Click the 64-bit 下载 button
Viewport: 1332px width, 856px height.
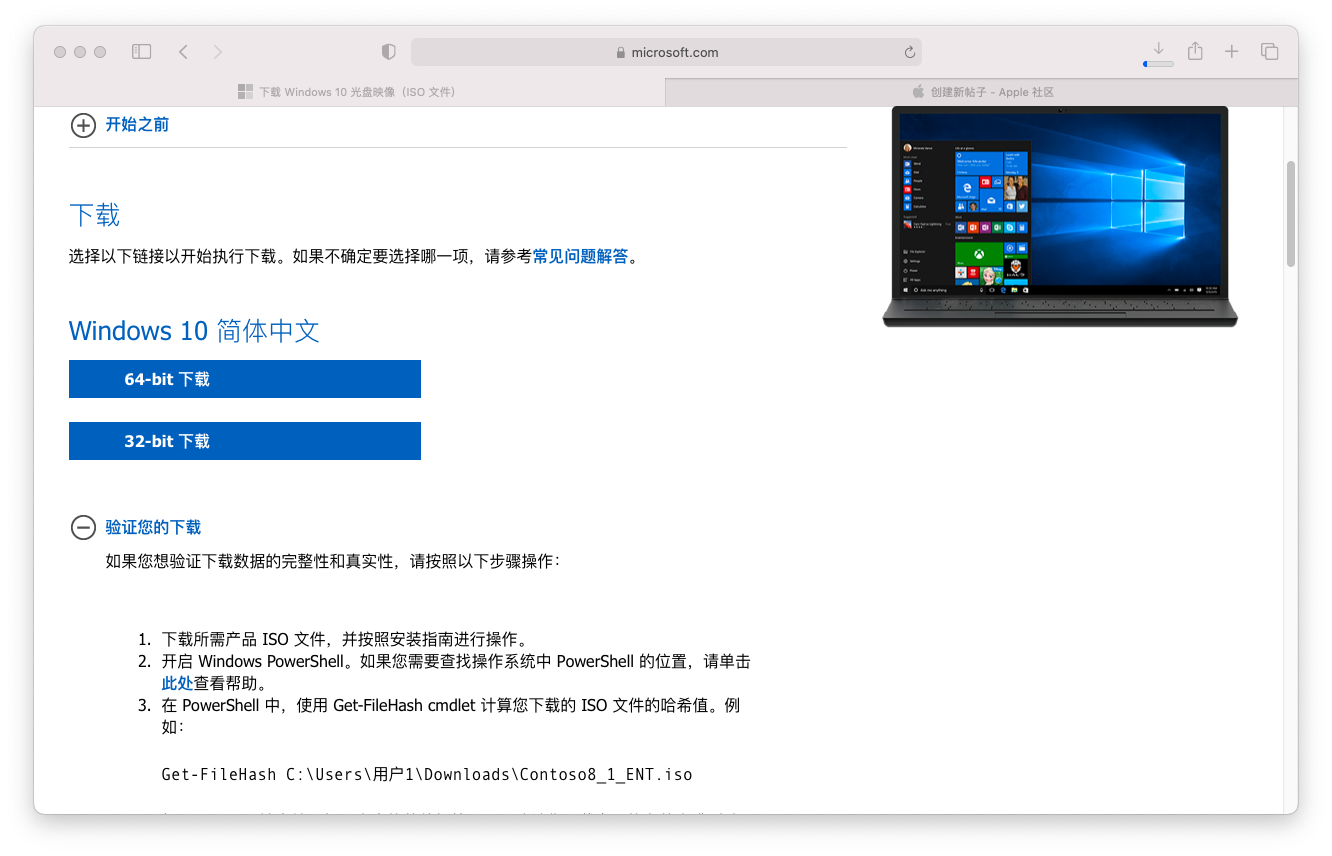(x=245, y=379)
